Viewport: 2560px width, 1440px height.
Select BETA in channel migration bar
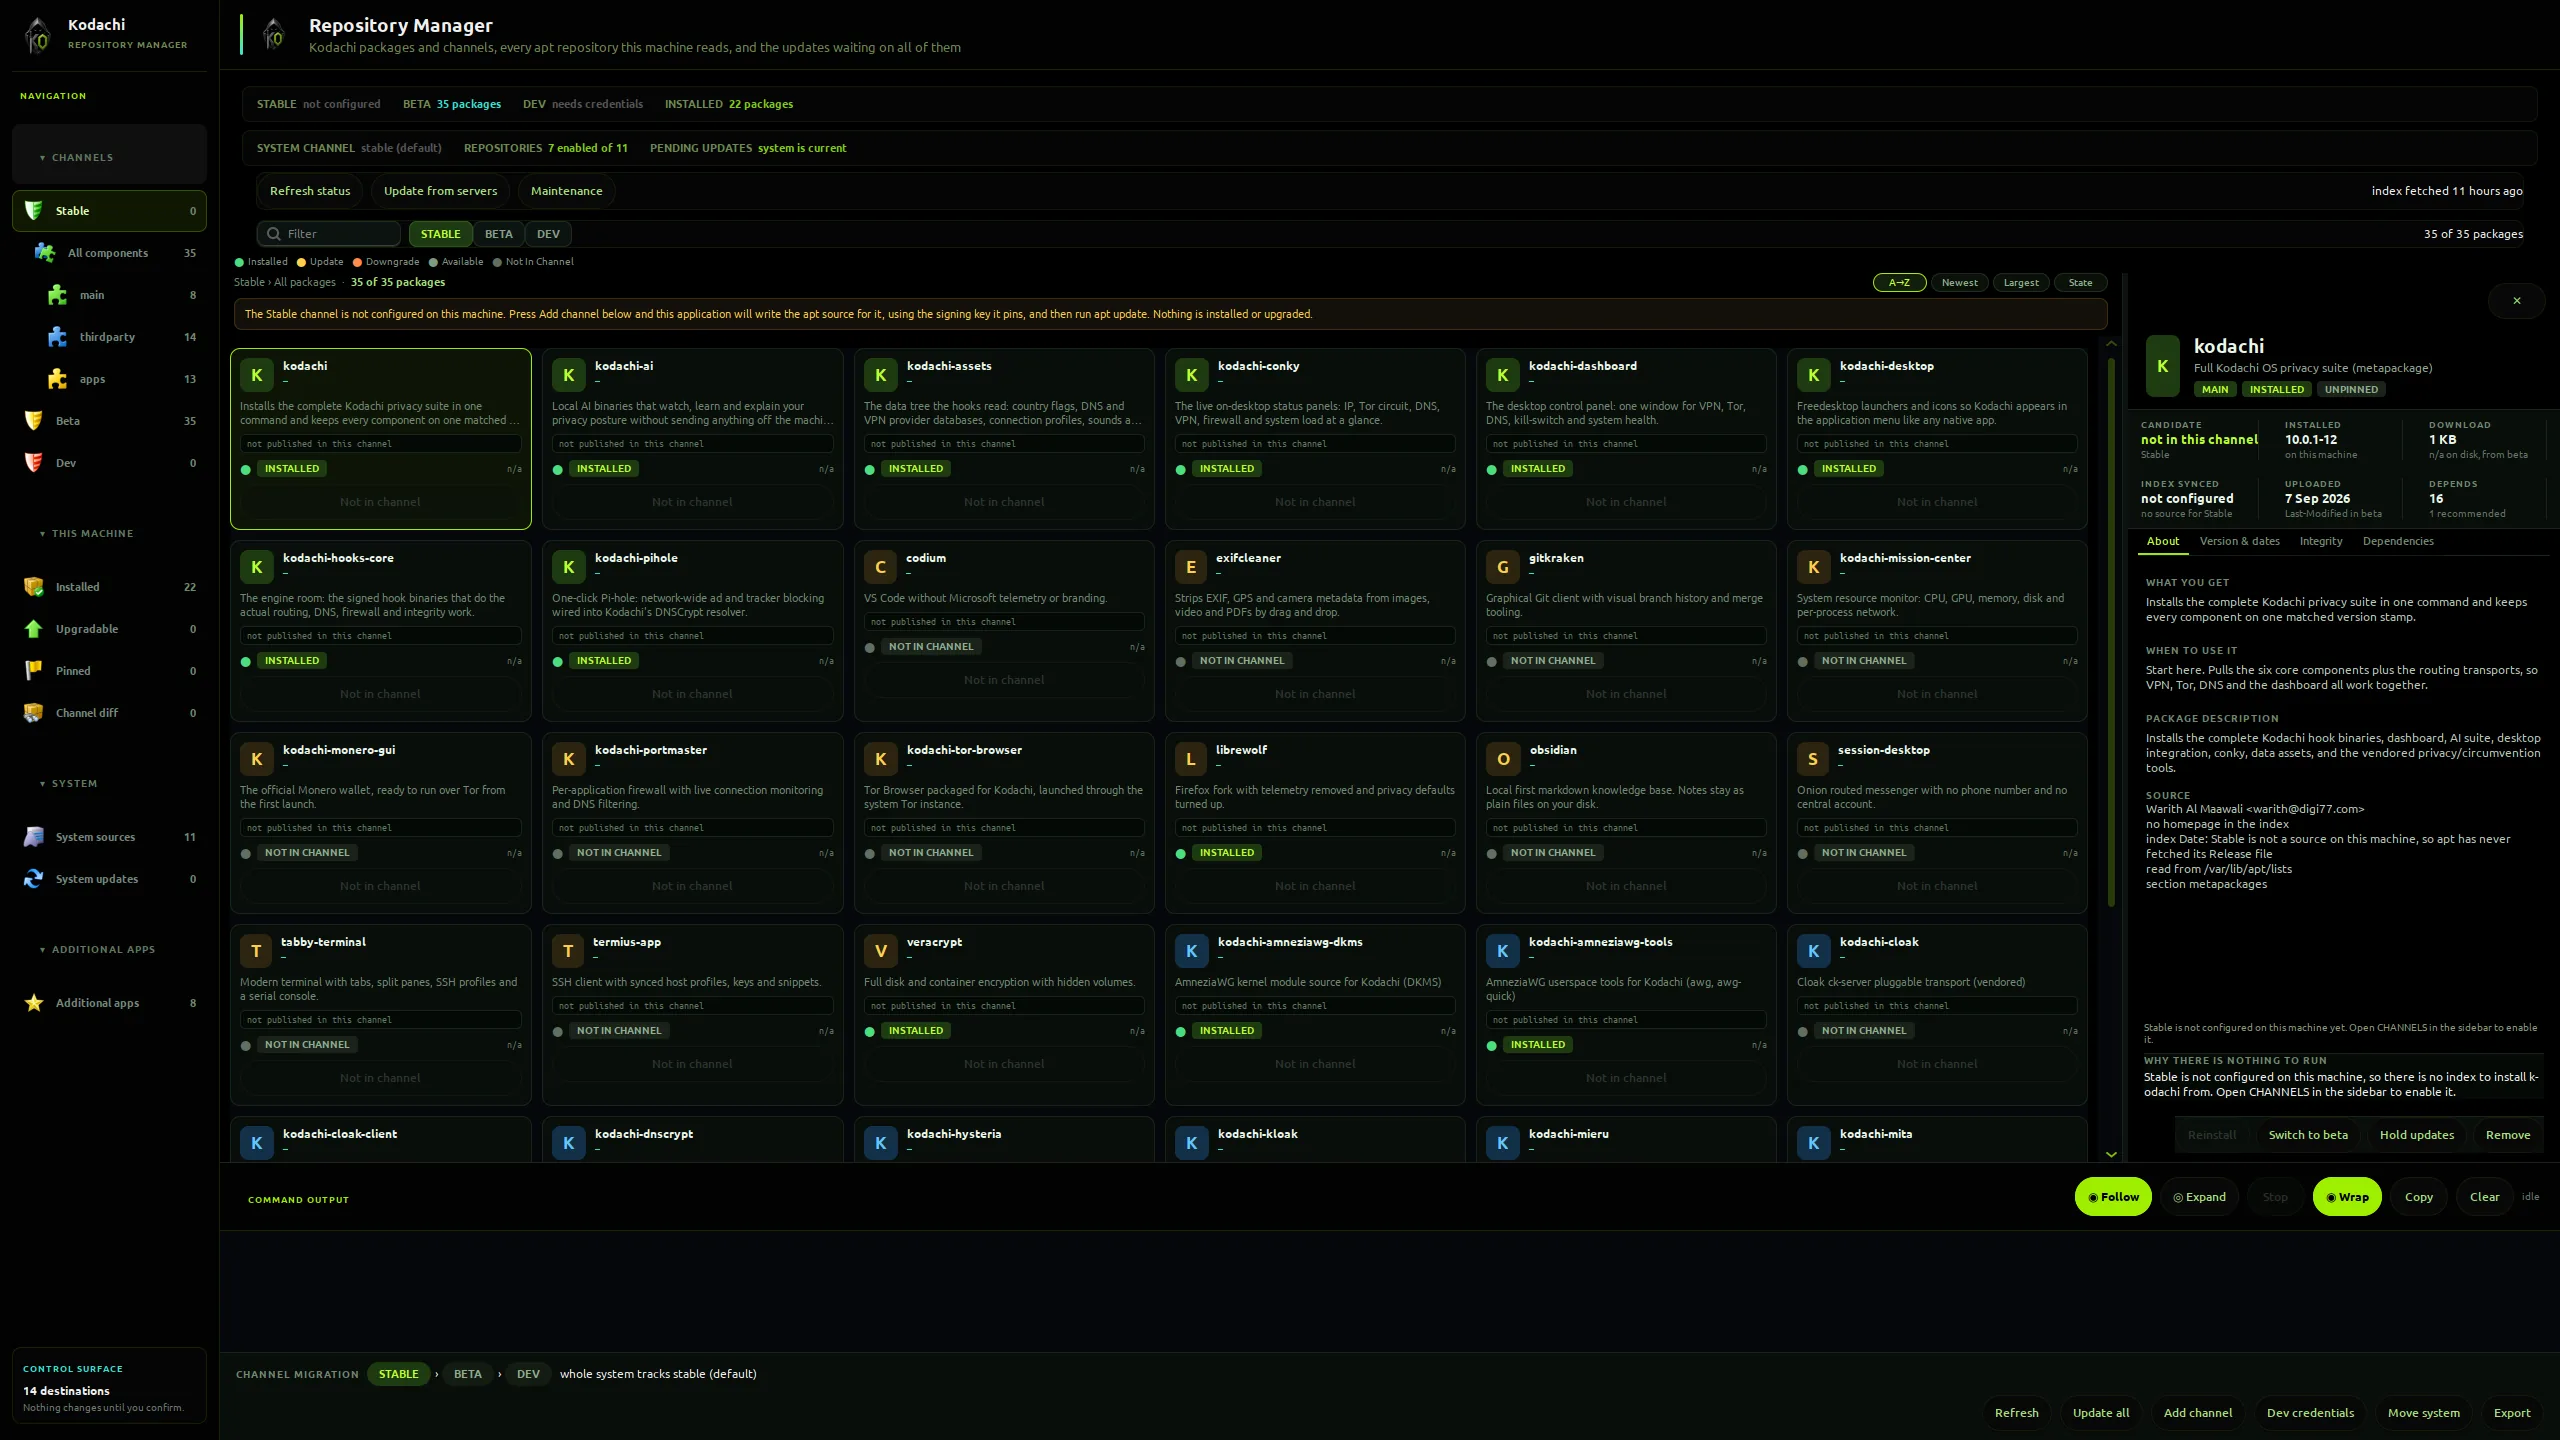tap(467, 1374)
